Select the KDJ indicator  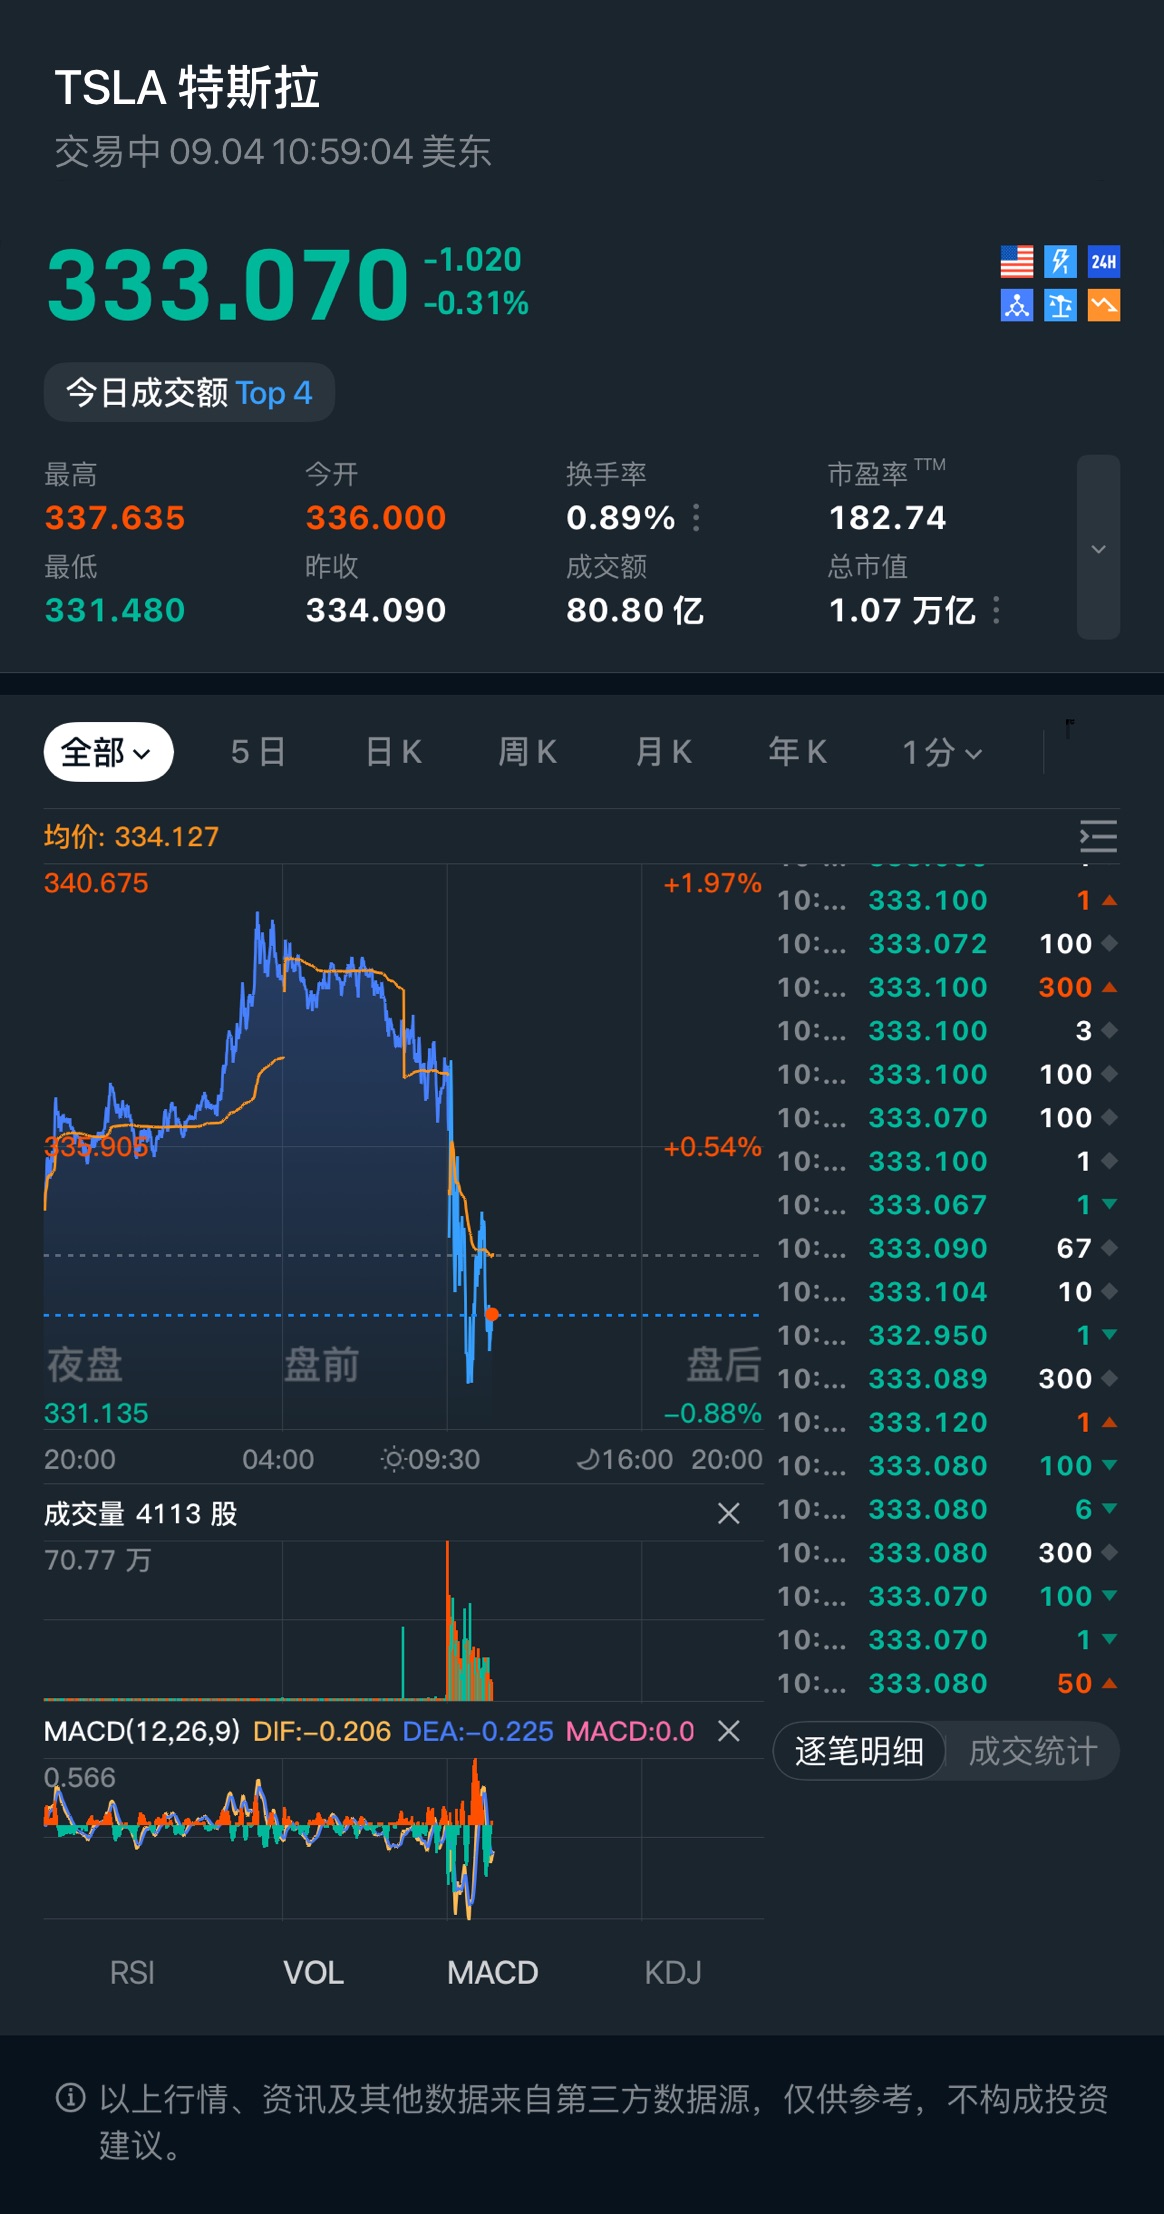click(x=673, y=1973)
